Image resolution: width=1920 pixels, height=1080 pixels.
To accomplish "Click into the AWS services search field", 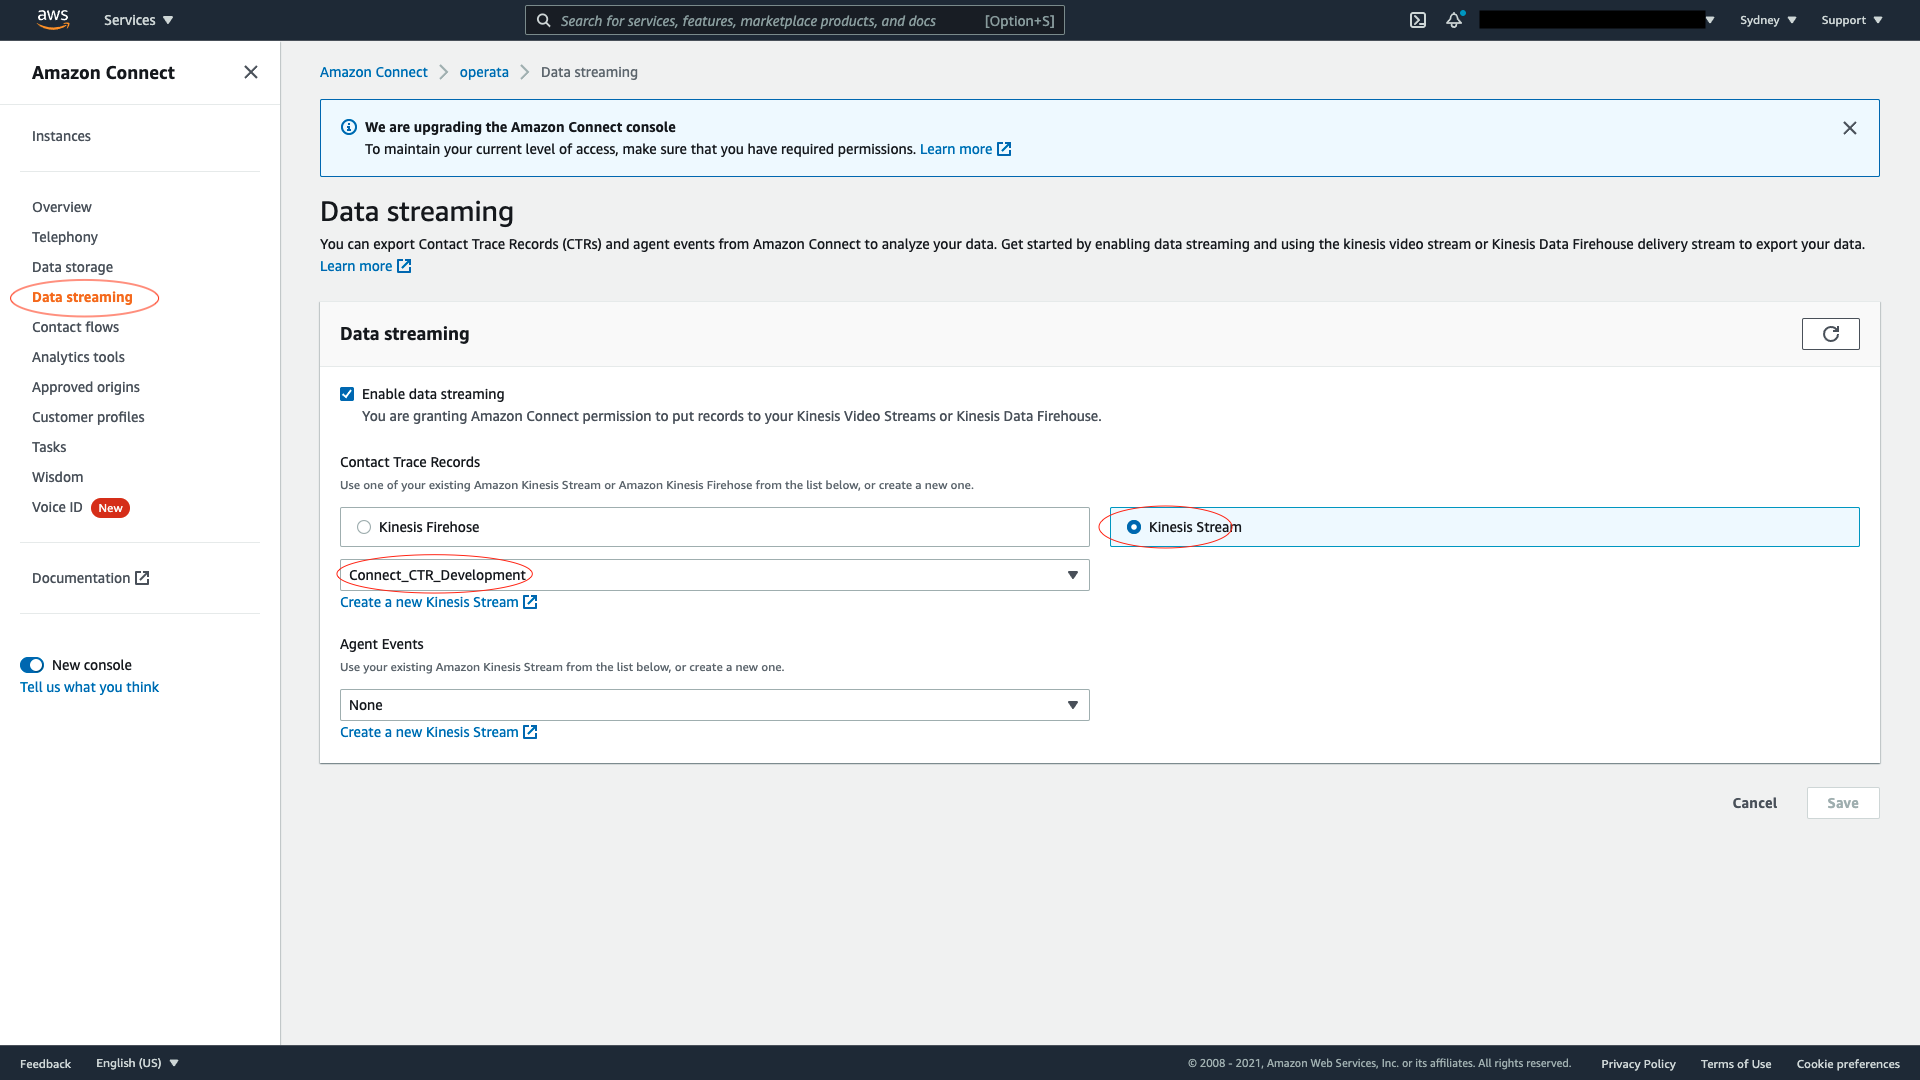I will click(x=760, y=20).
